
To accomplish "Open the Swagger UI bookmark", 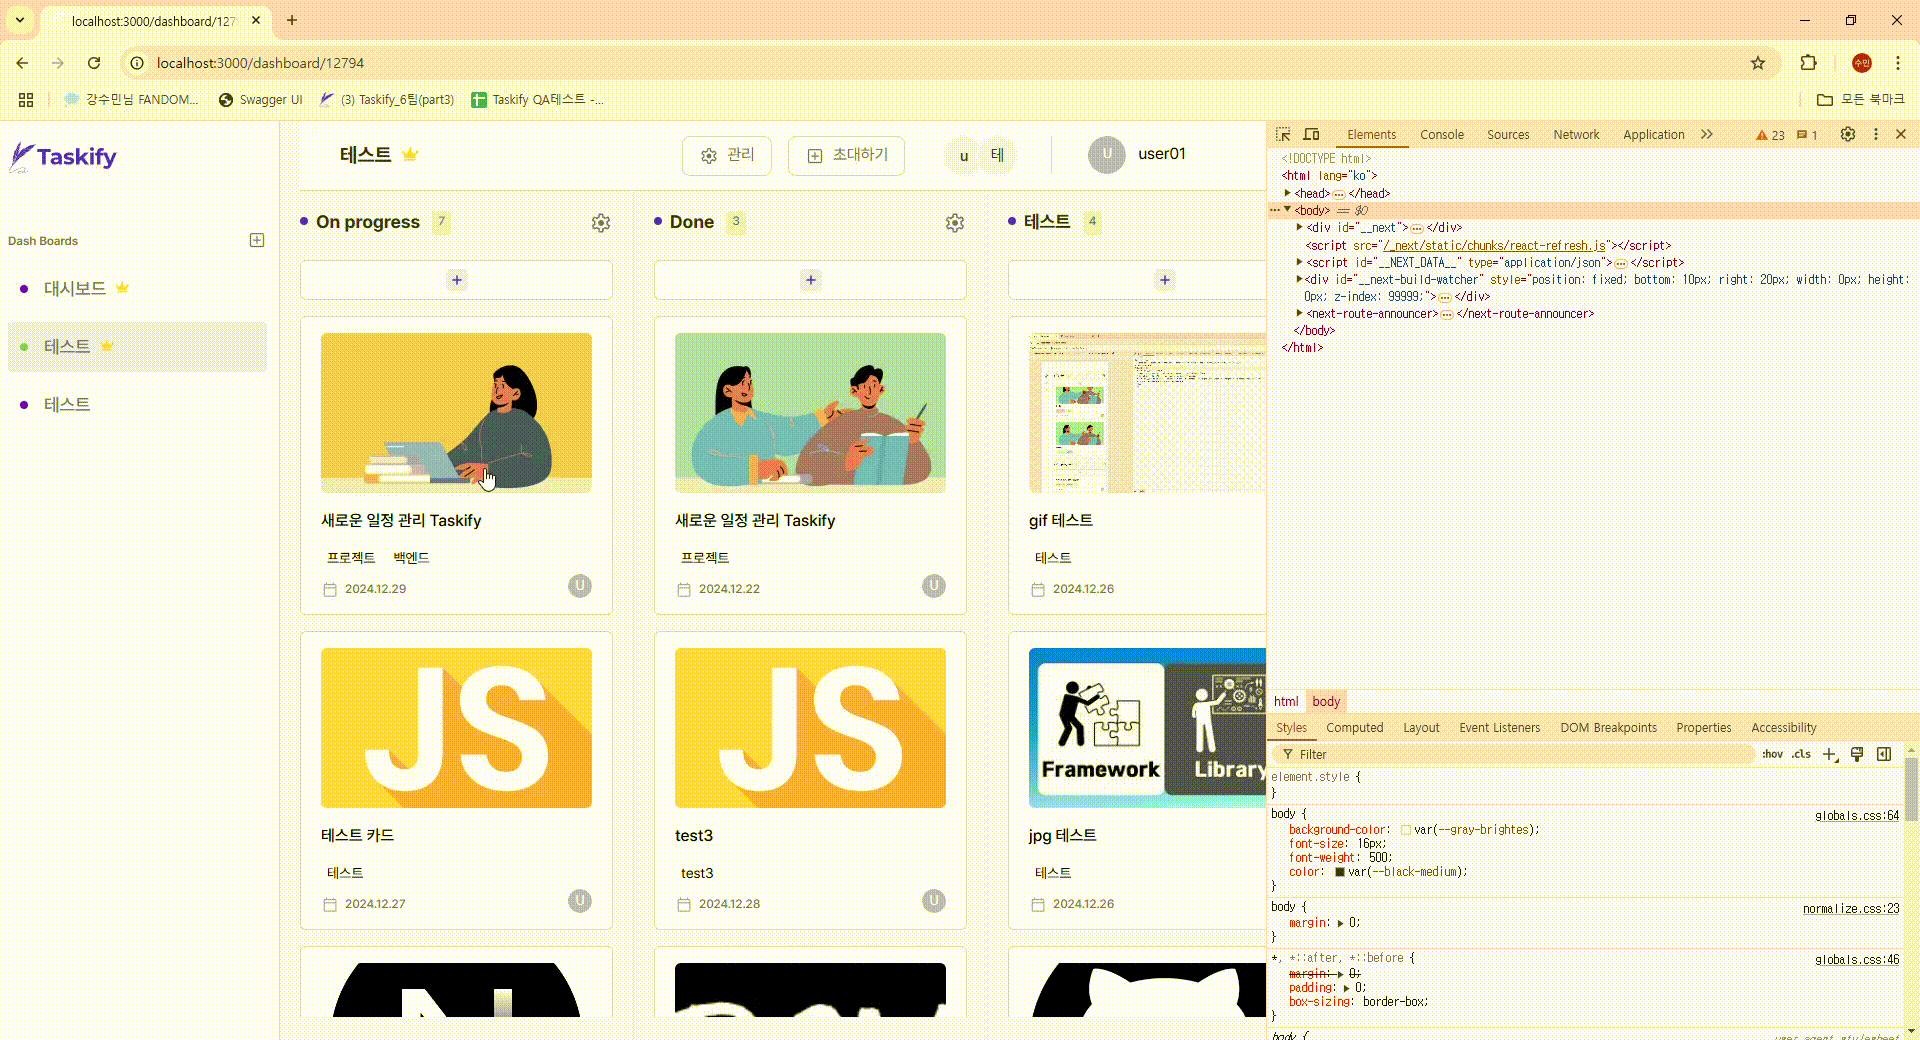I will [260, 99].
